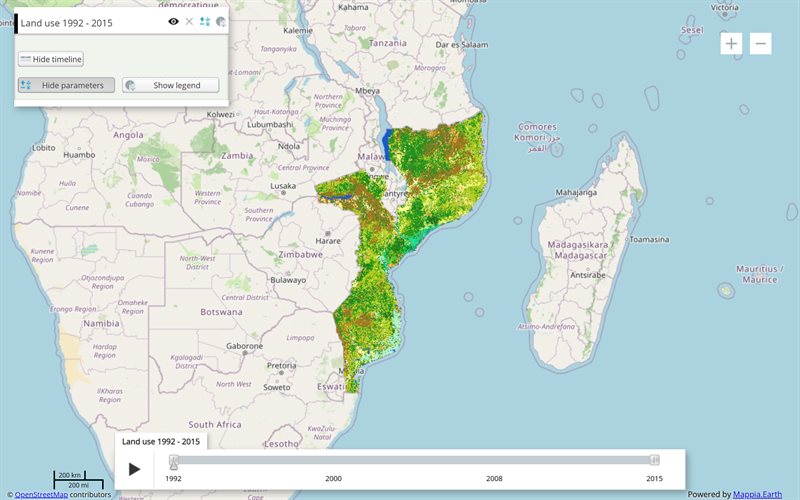Click the Pretoria city label
Screen dimensions: 800x500
[282, 365]
